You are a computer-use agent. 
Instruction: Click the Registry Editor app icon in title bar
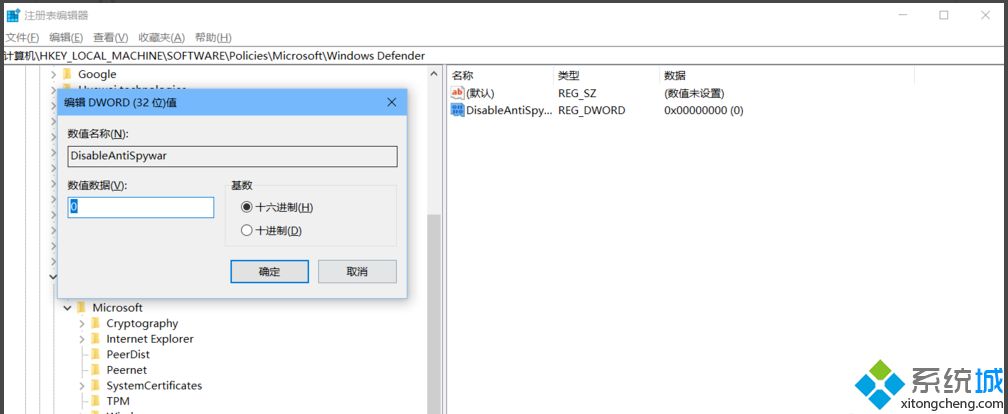[13, 15]
